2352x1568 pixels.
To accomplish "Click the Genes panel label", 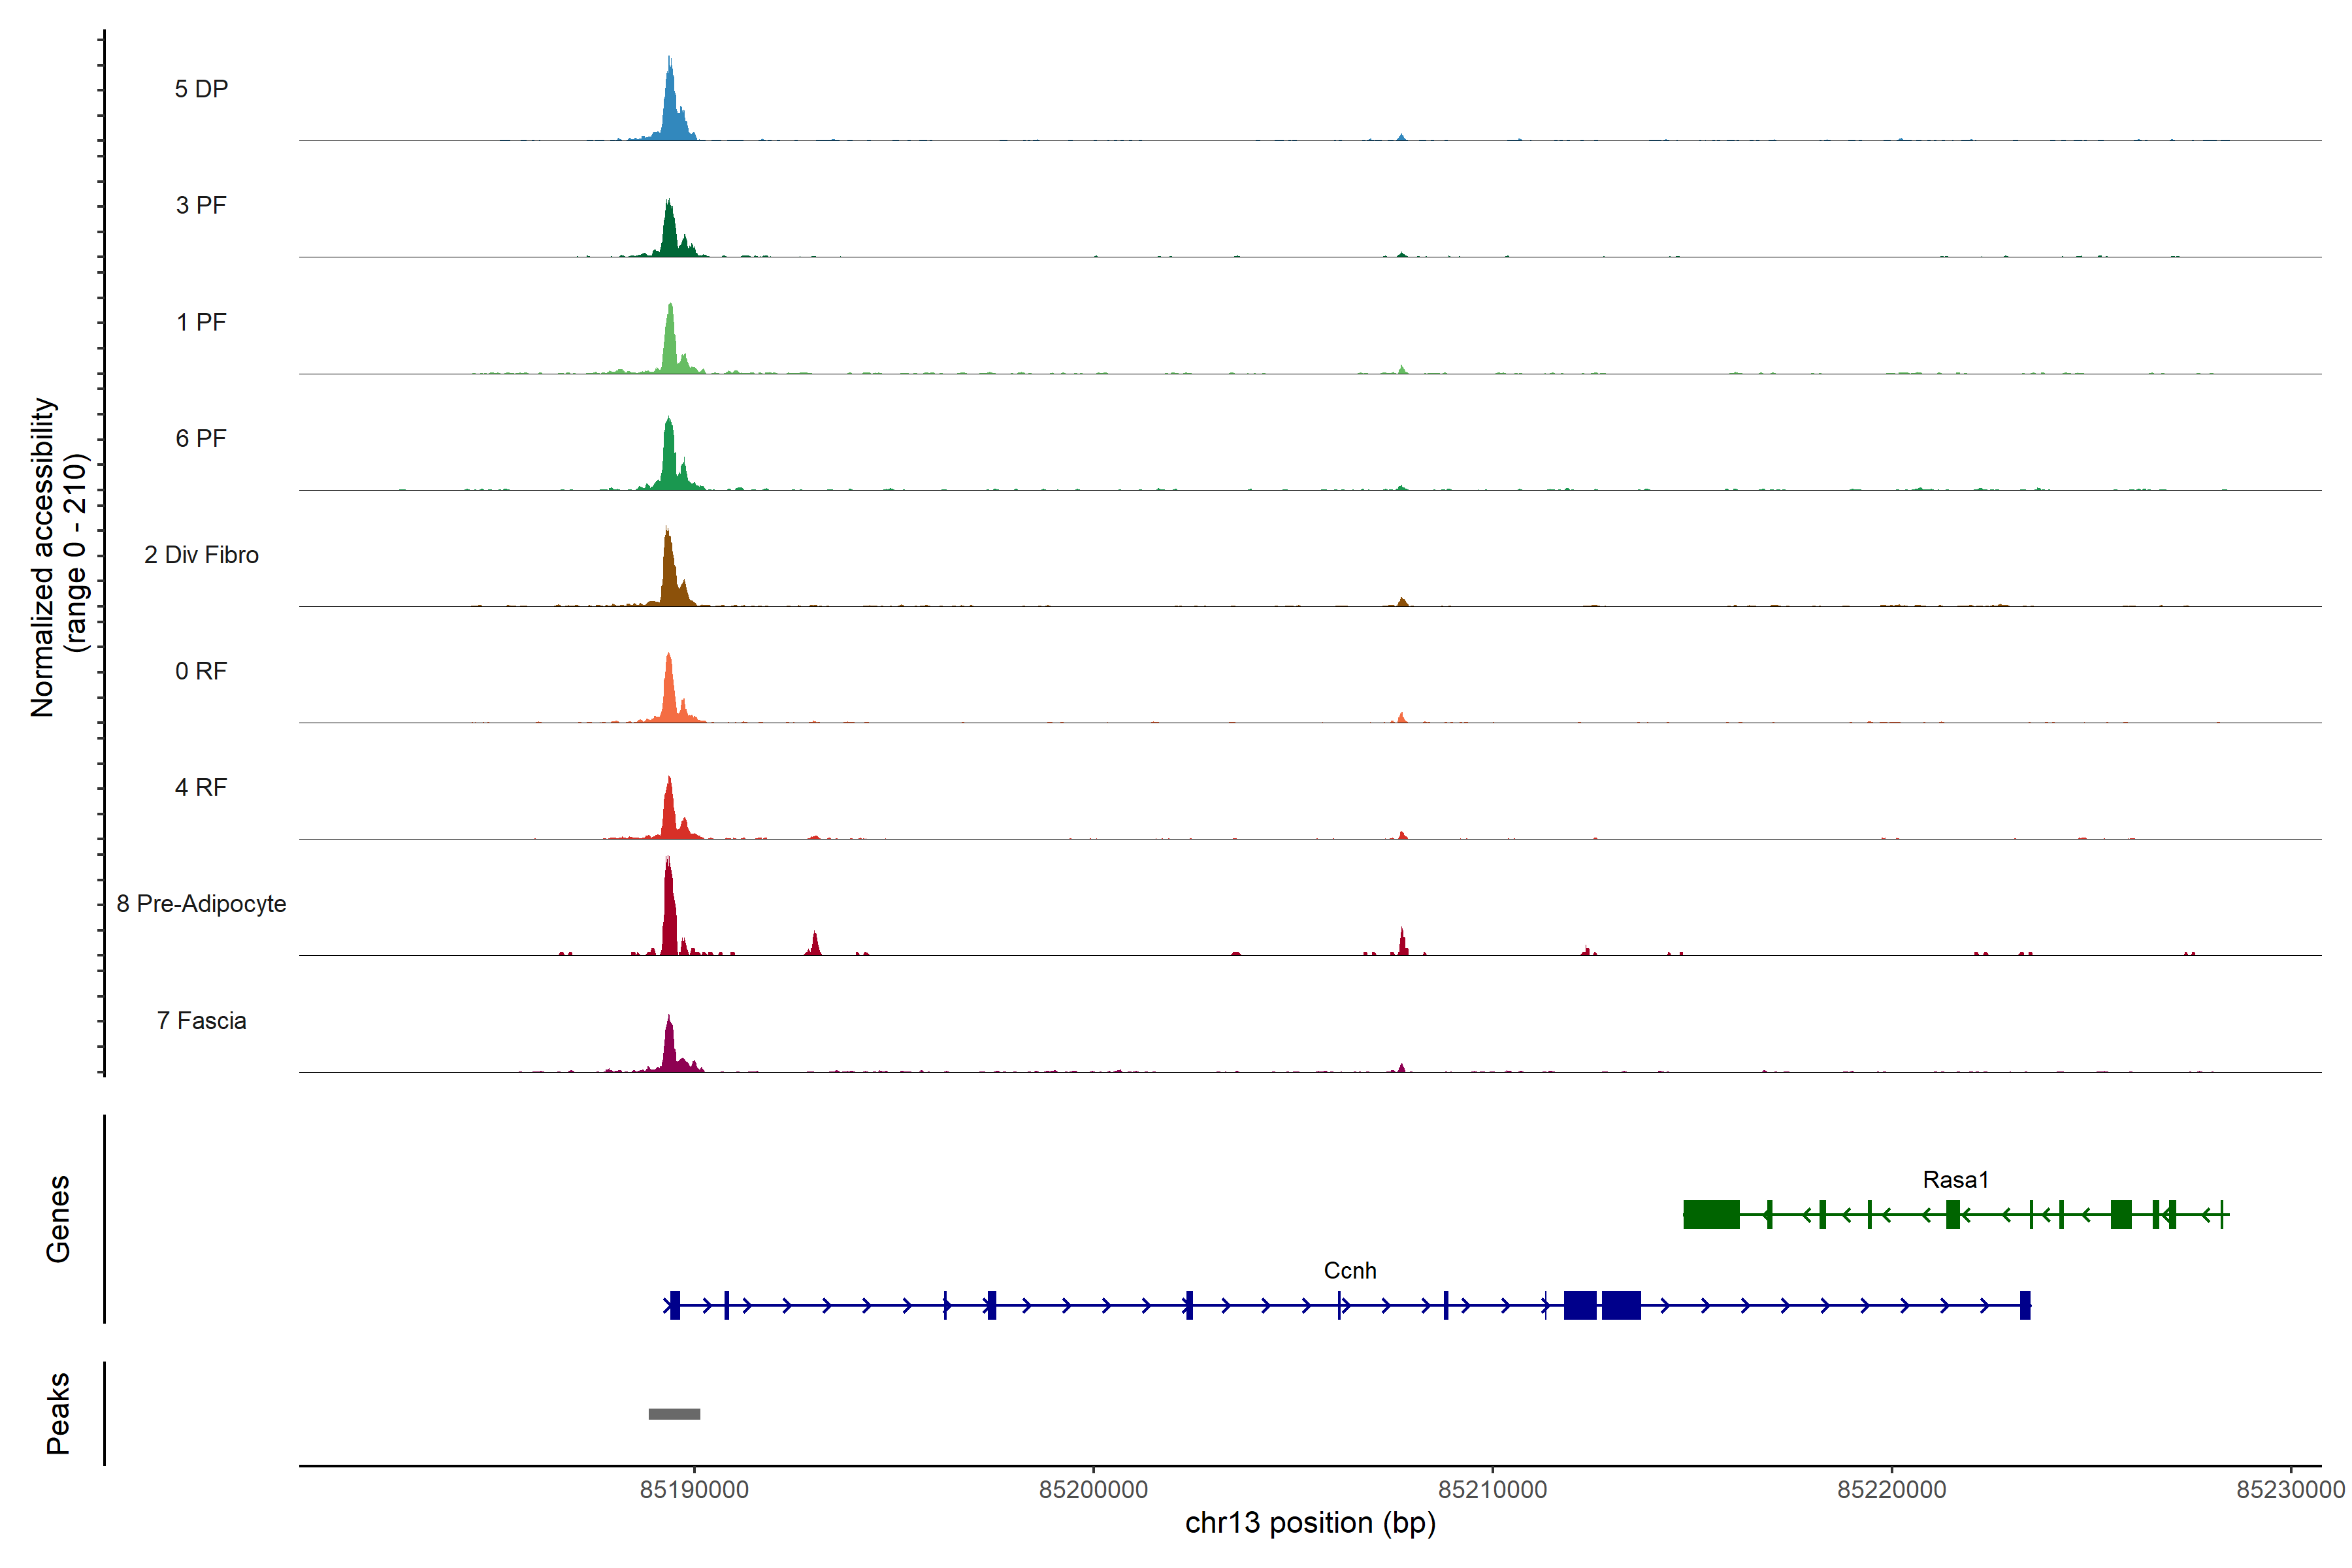I will pyautogui.click(x=58, y=1219).
